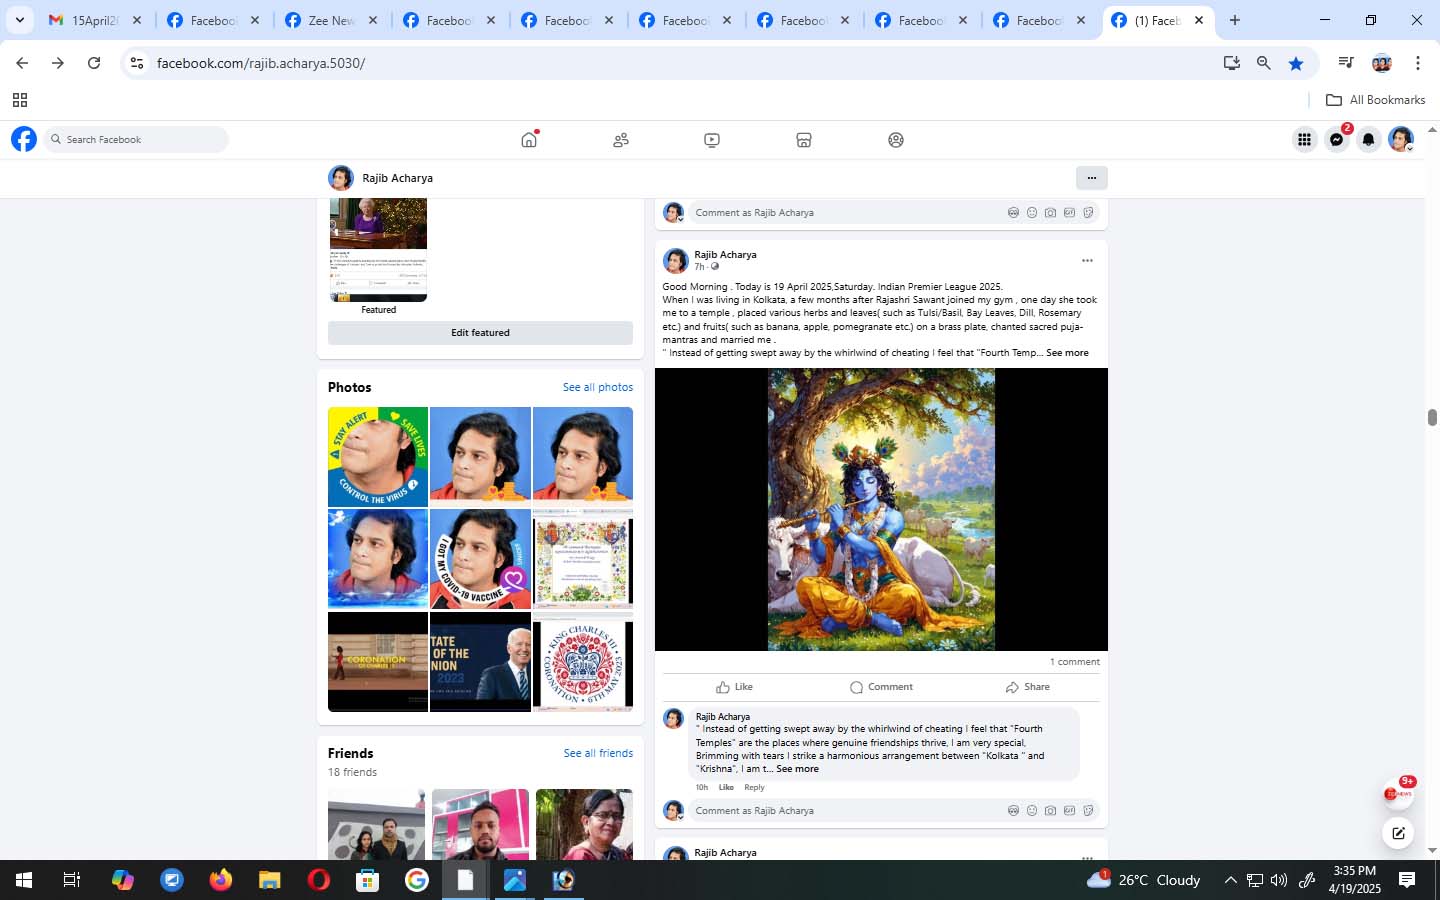Viewport: 1440px width, 900px height.
Task: Go back to the previous page
Action: coord(22,63)
